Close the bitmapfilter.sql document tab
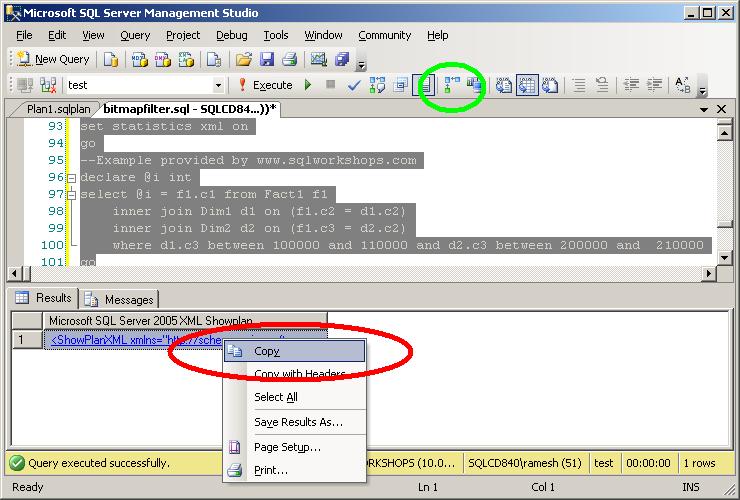The width and height of the screenshot is (740, 500). pos(722,109)
